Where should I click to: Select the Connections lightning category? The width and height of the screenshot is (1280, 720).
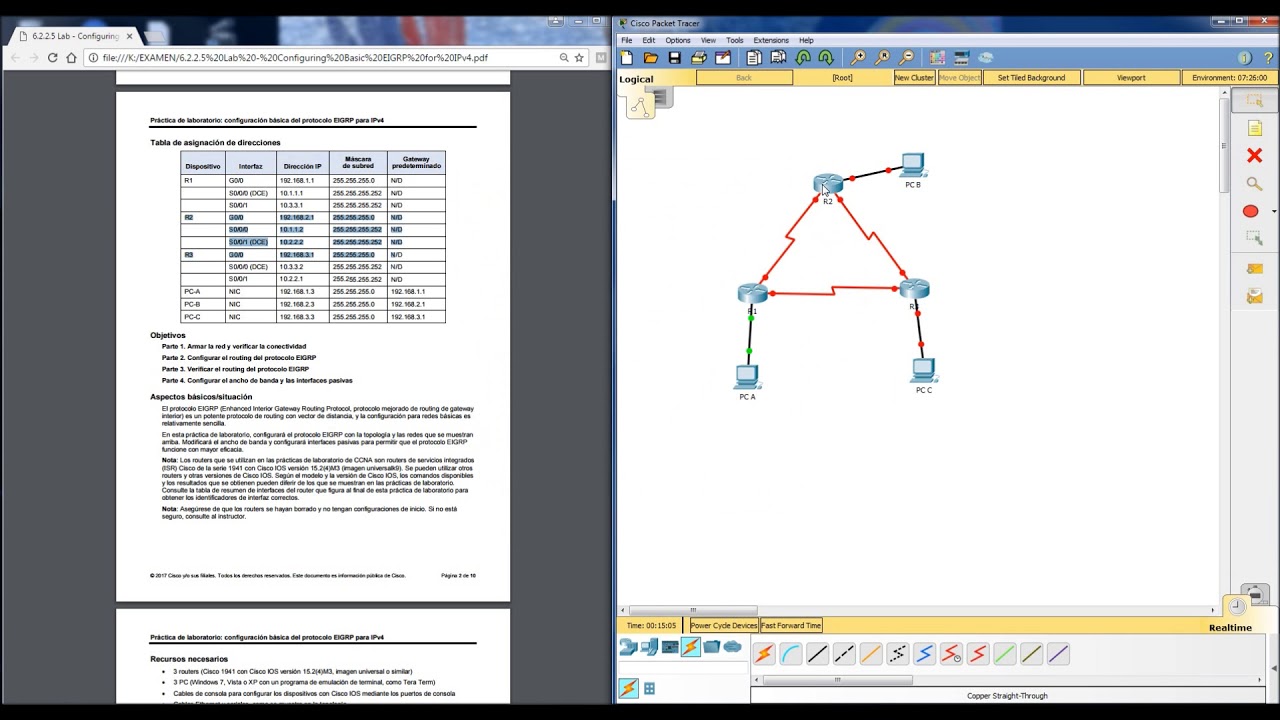690,647
